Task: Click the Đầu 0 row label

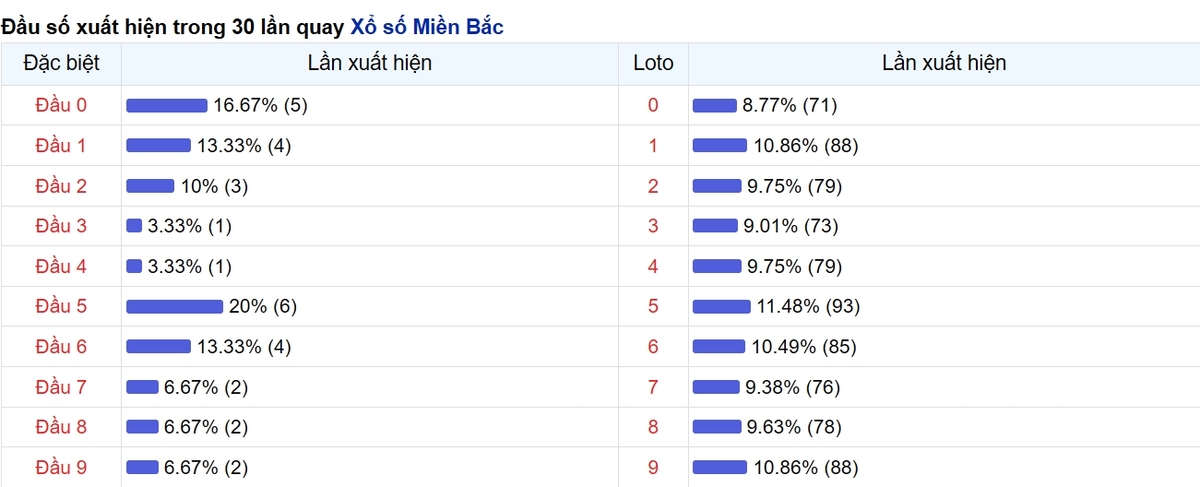Action: pos(61,105)
